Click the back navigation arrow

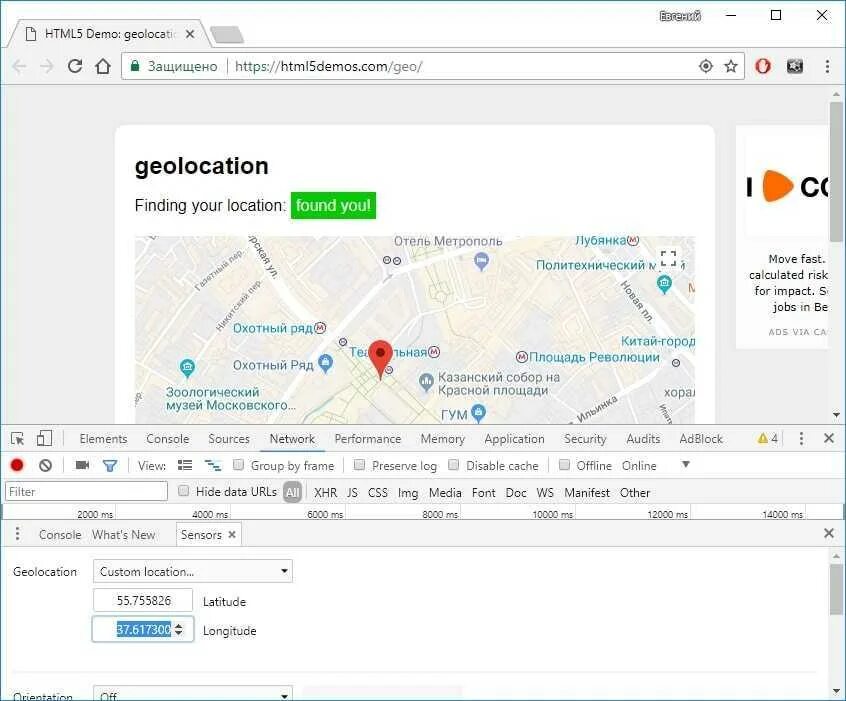tap(19, 66)
